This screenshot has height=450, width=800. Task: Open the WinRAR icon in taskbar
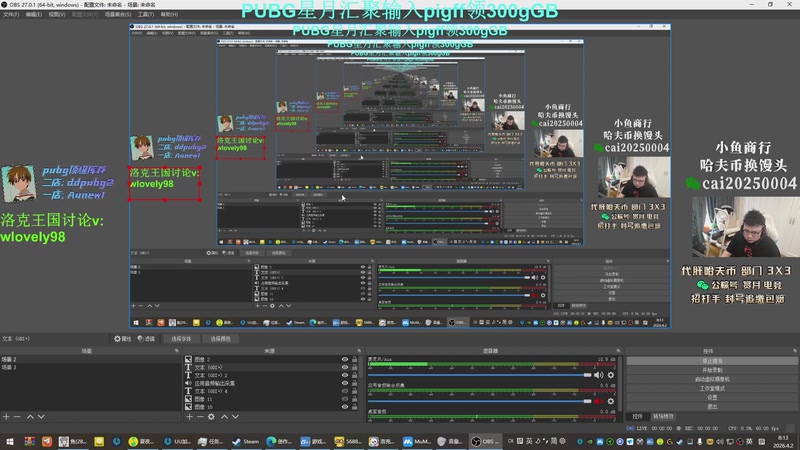pyautogui.click(x=29, y=441)
